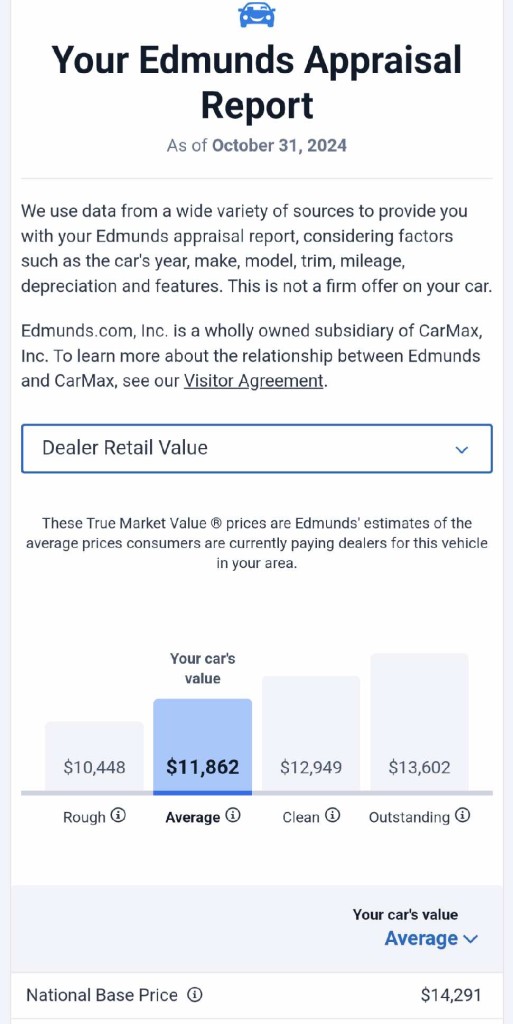Open the Visitor Agreement link
513x1024 pixels.
click(254, 381)
